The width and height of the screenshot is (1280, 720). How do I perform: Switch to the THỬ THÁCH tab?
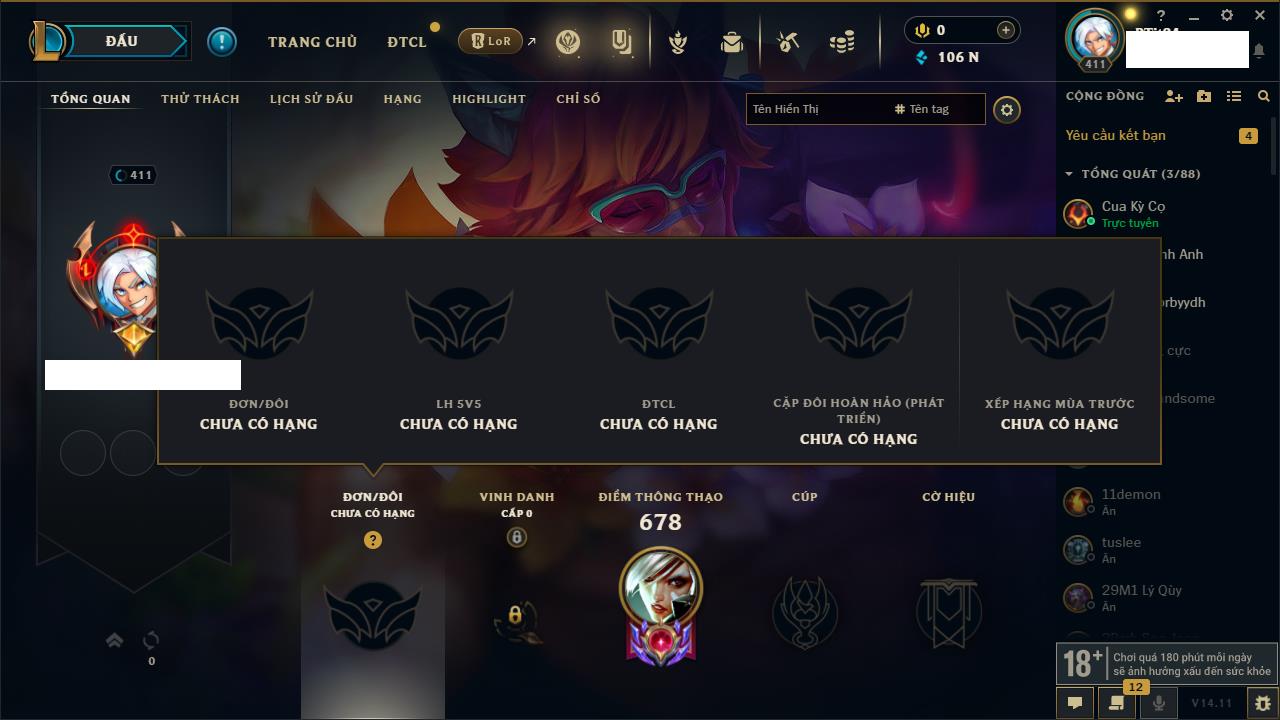coord(200,99)
